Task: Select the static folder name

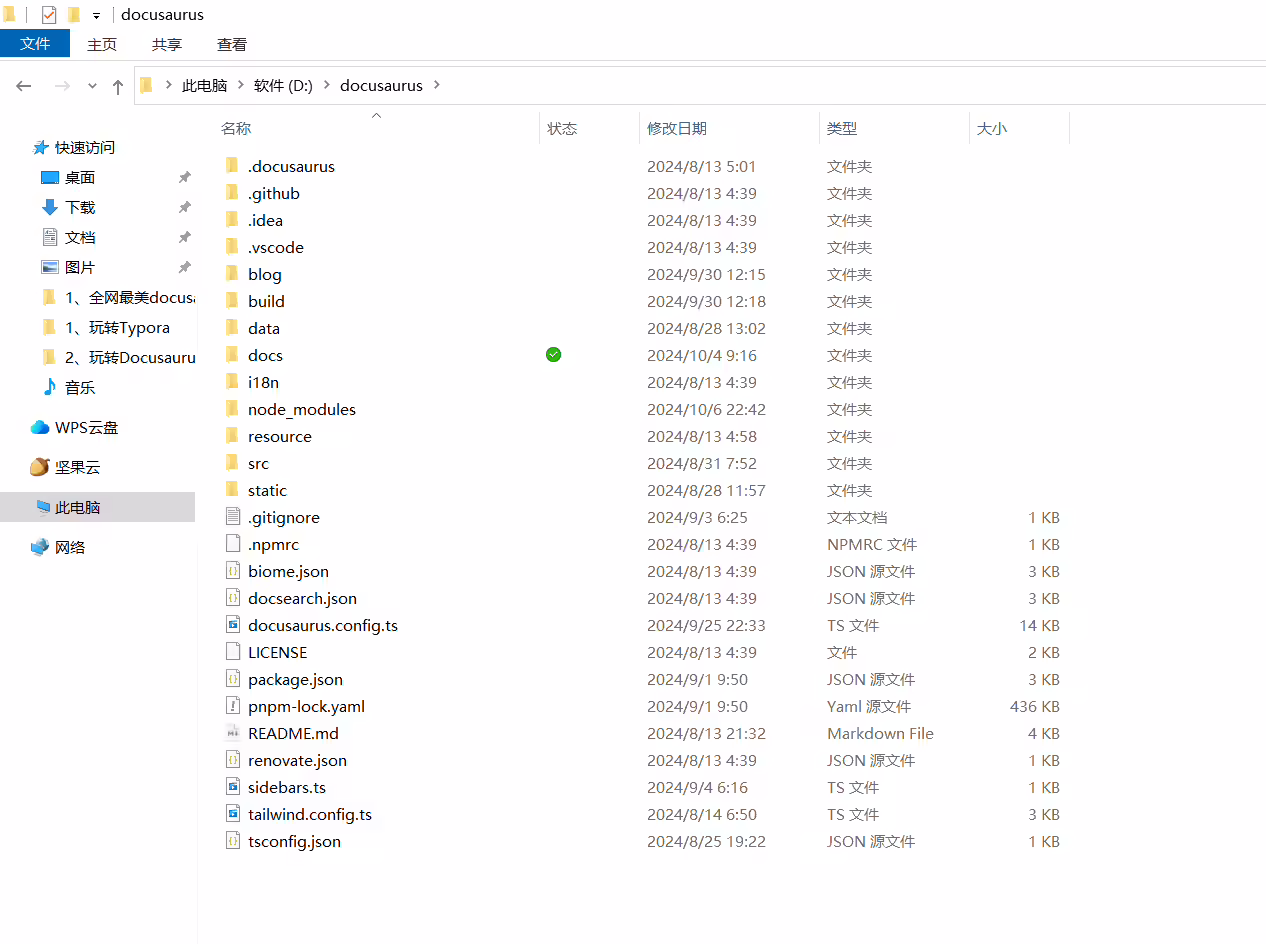Action: (x=267, y=490)
